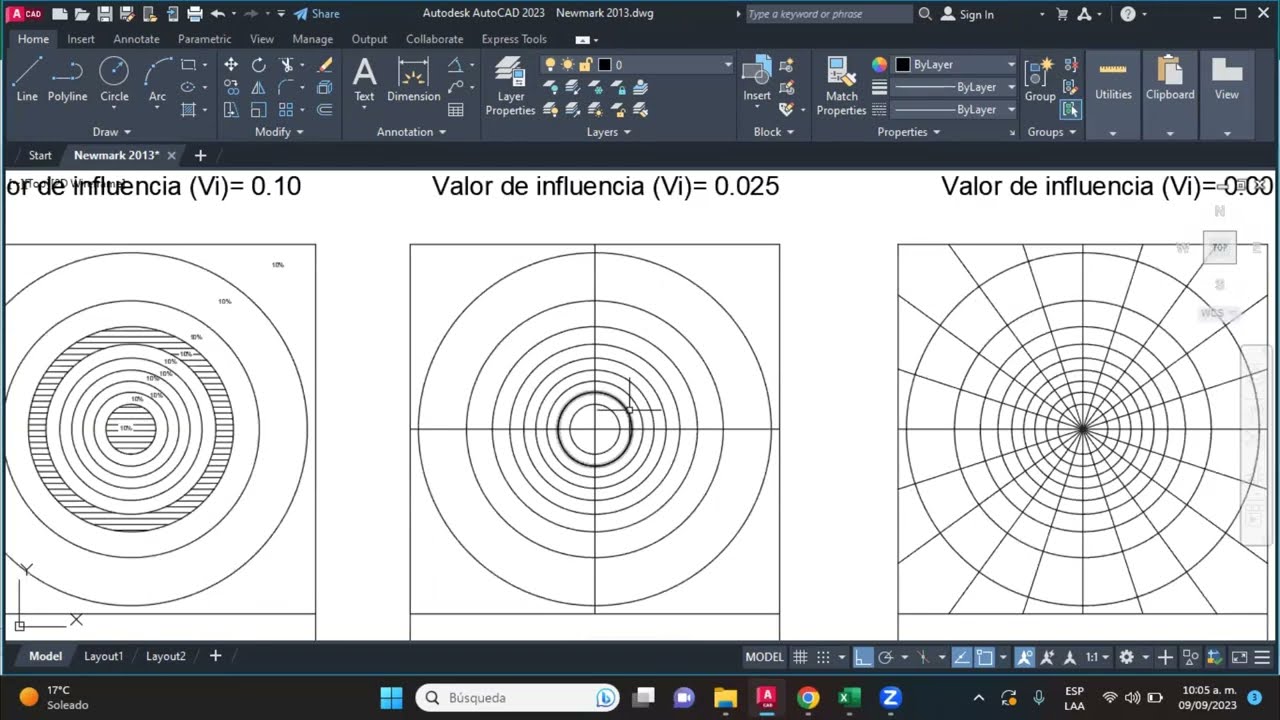Image resolution: width=1280 pixels, height=720 pixels.
Task: Switch to the Start tab
Action: coord(40,155)
